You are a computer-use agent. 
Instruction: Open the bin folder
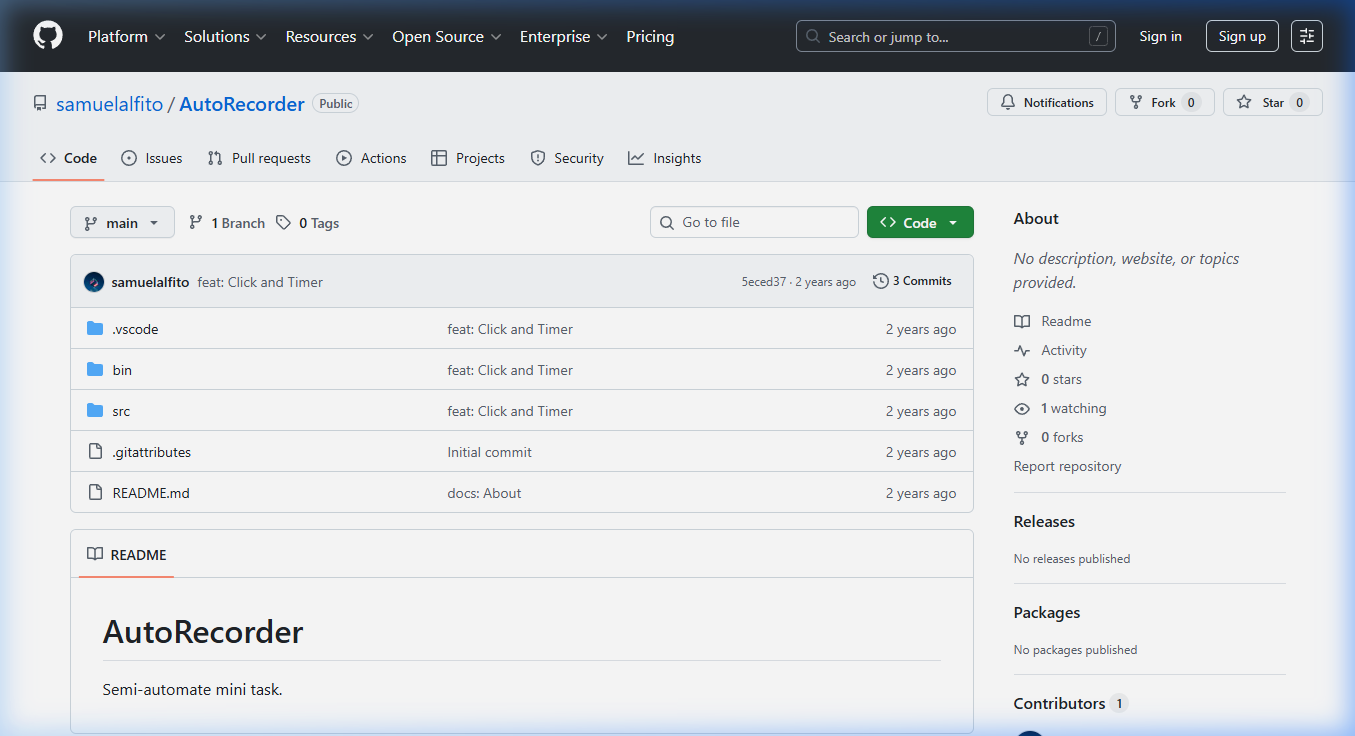point(122,370)
